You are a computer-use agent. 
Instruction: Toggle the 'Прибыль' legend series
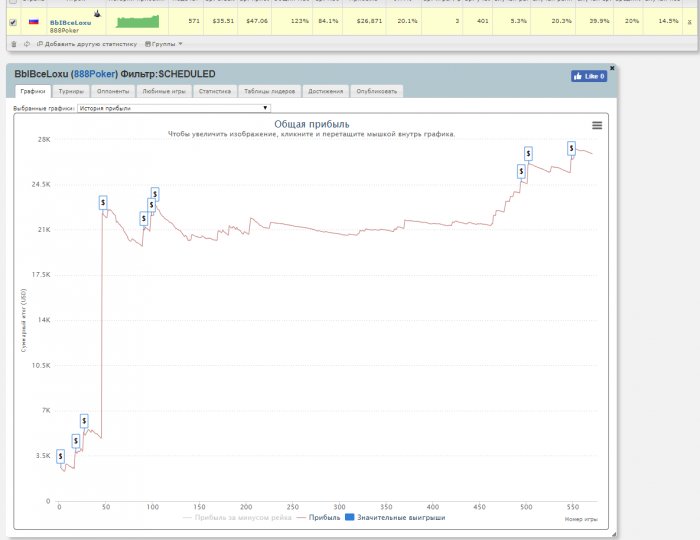pyautogui.click(x=318, y=518)
